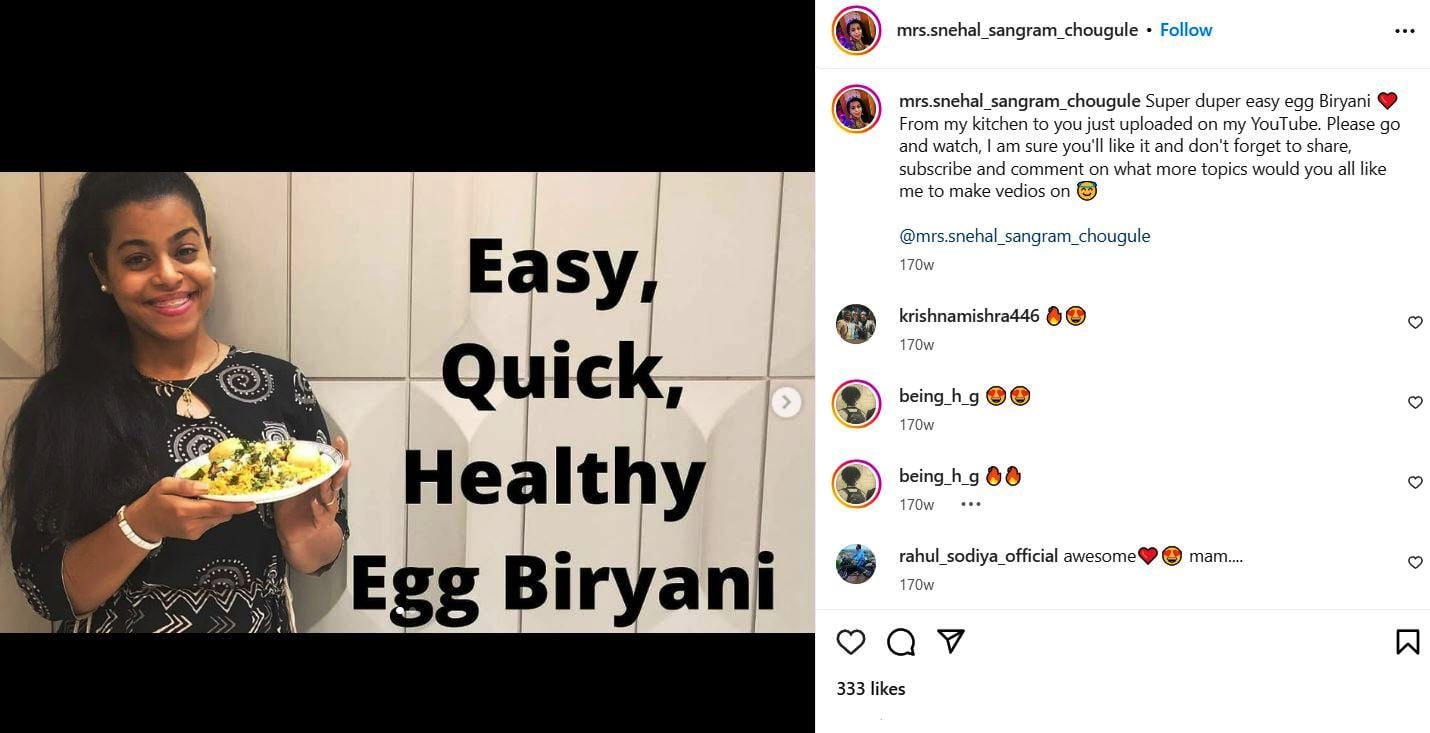Like the being_h_g fire emoji comment
Screen dimensions: 1430x733
coord(1415,483)
